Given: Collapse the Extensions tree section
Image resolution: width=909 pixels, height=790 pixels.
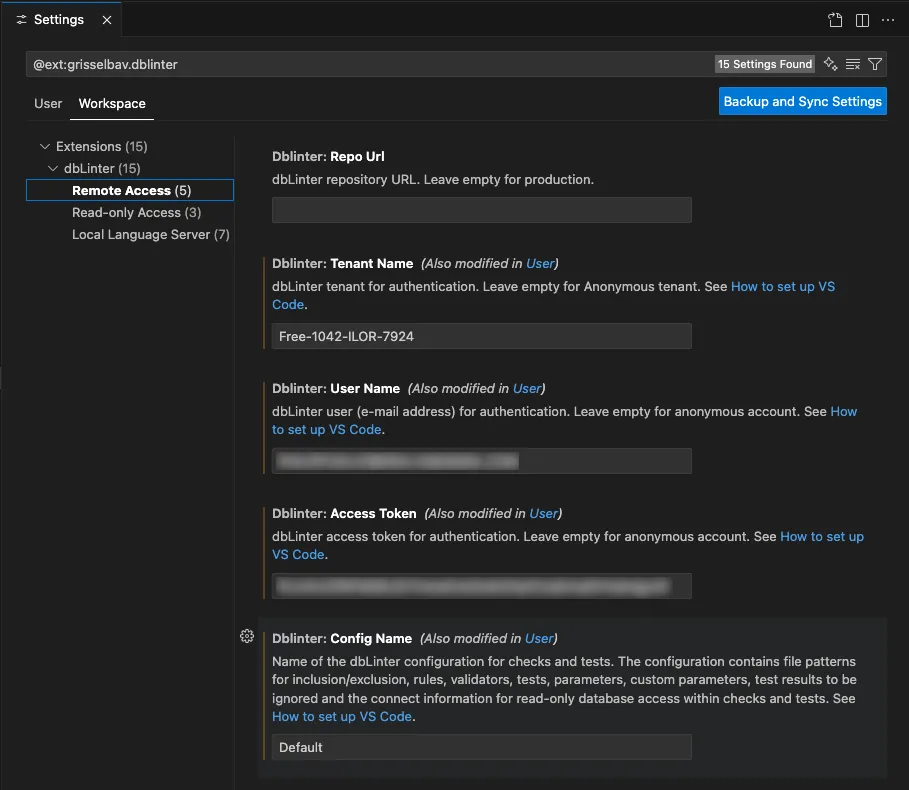Looking at the screenshot, I should click(45, 147).
